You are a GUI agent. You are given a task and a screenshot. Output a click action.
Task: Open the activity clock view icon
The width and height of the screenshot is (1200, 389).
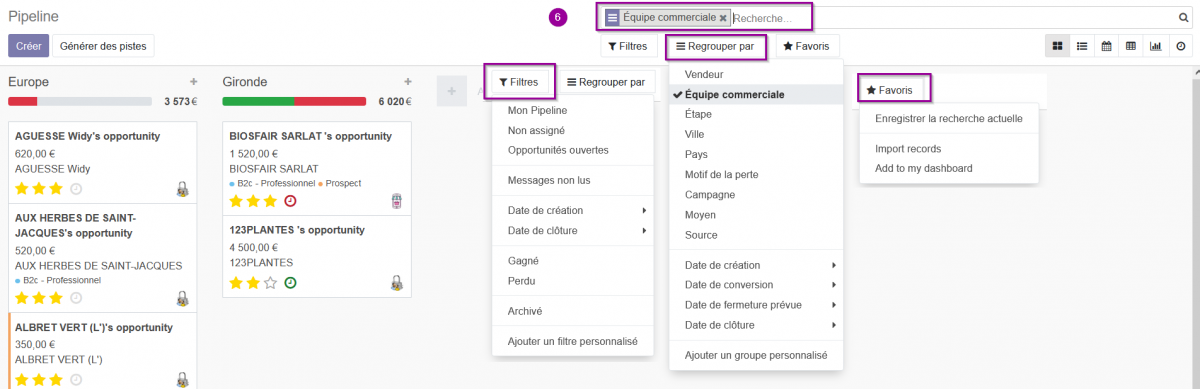pyautogui.click(x=1180, y=46)
